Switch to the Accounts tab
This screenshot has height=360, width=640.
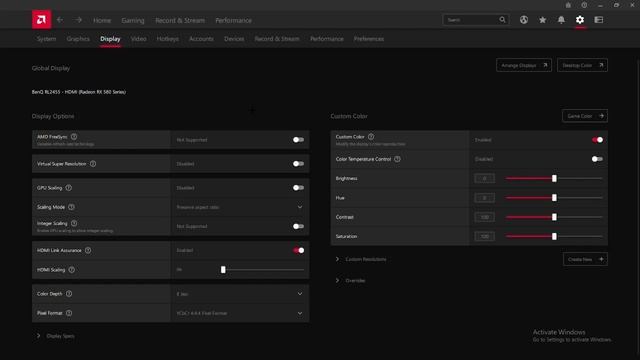(x=201, y=39)
